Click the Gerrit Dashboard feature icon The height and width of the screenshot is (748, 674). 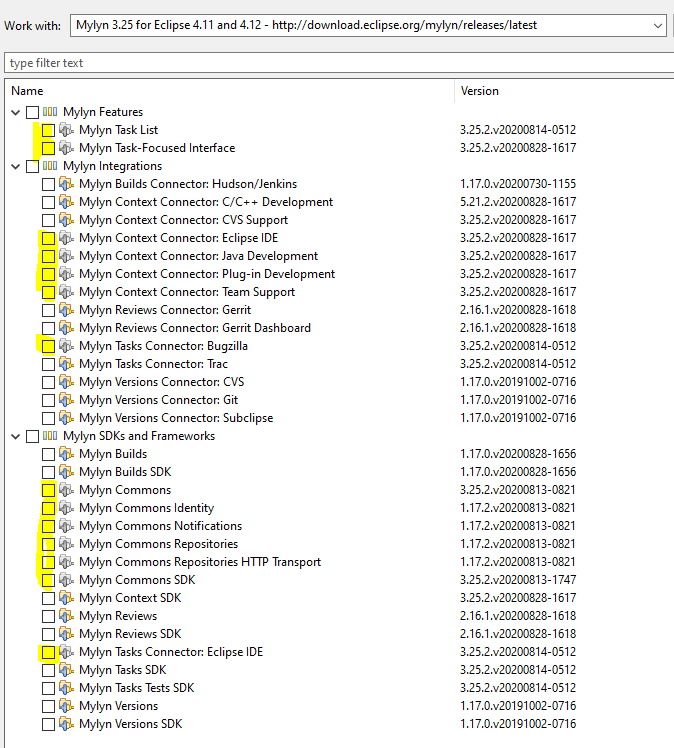(66, 328)
